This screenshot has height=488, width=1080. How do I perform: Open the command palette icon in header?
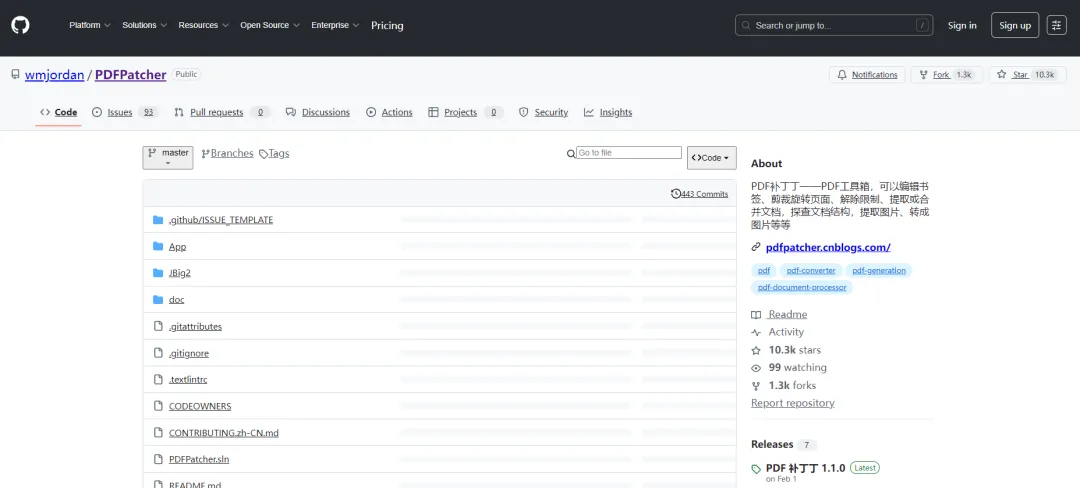click(1057, 25)
